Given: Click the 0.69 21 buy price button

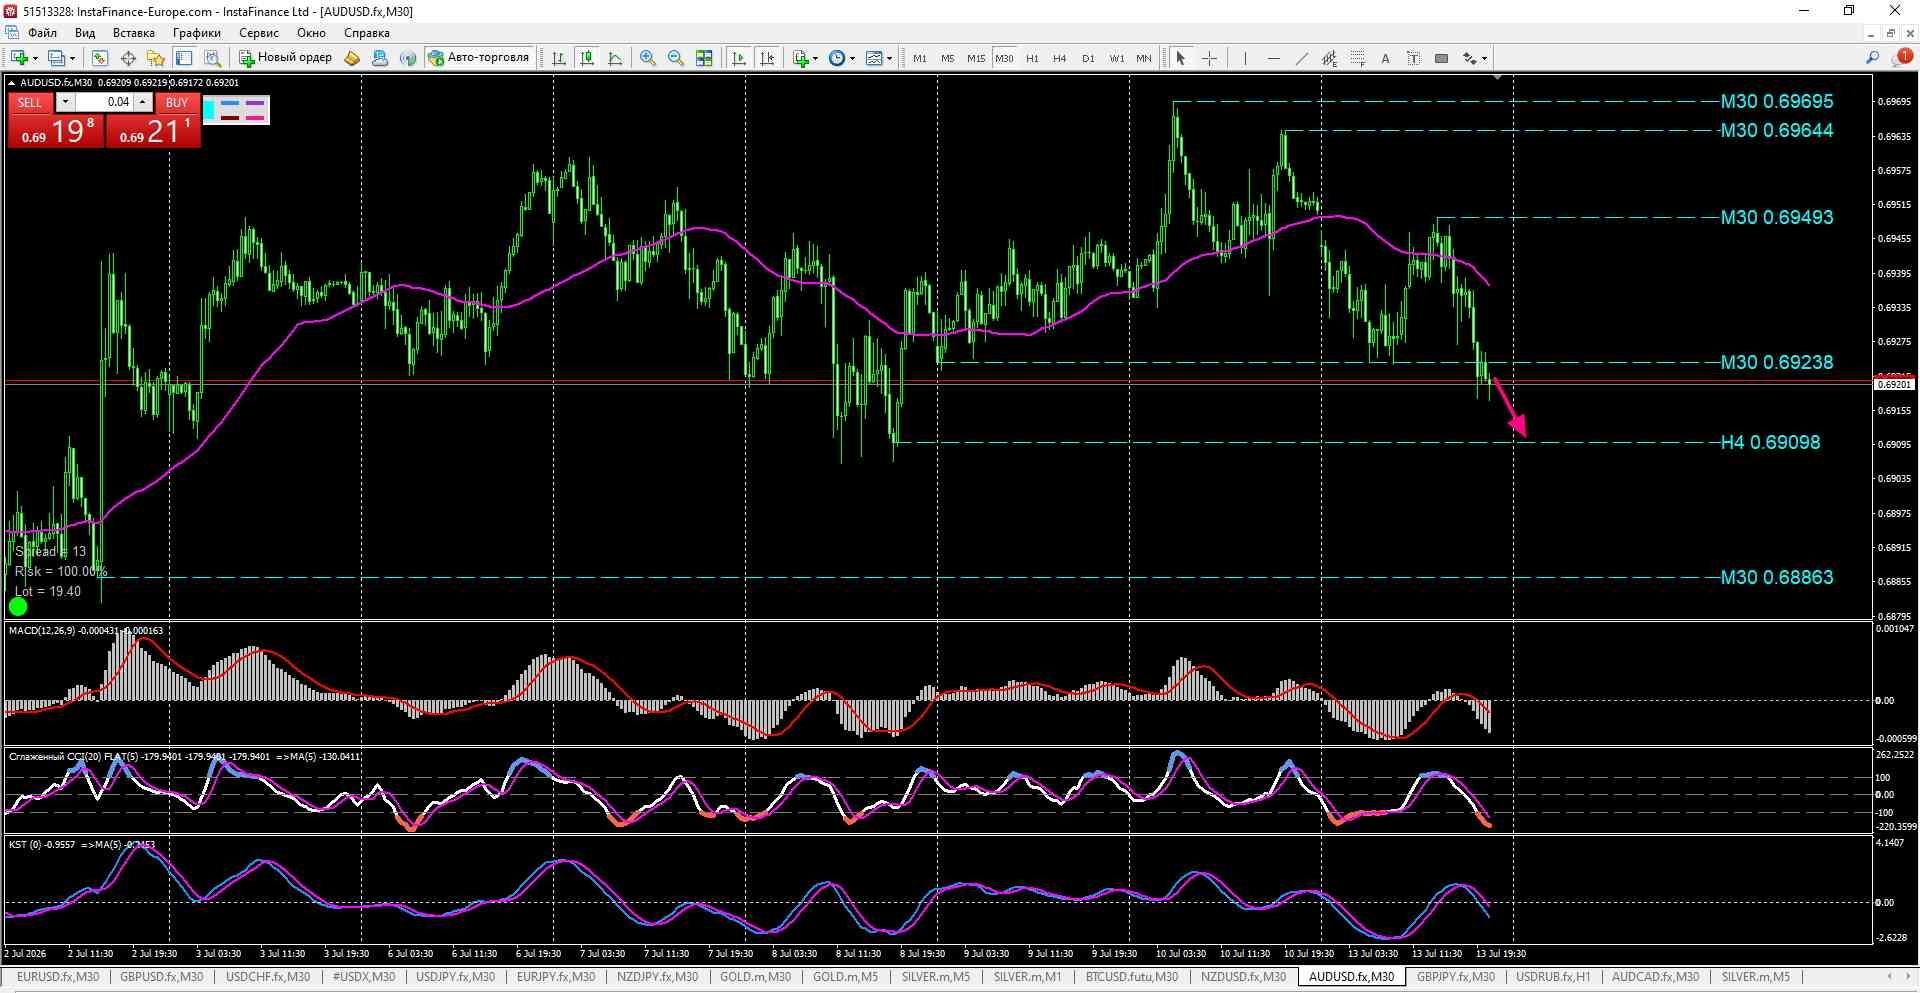Looking at the screenshot, I should coord(153,131).
